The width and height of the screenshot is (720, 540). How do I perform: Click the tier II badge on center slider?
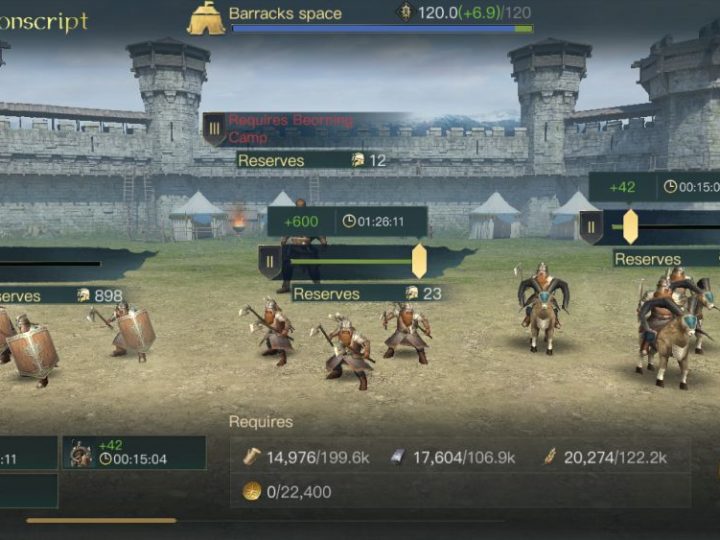coord(270,262)
